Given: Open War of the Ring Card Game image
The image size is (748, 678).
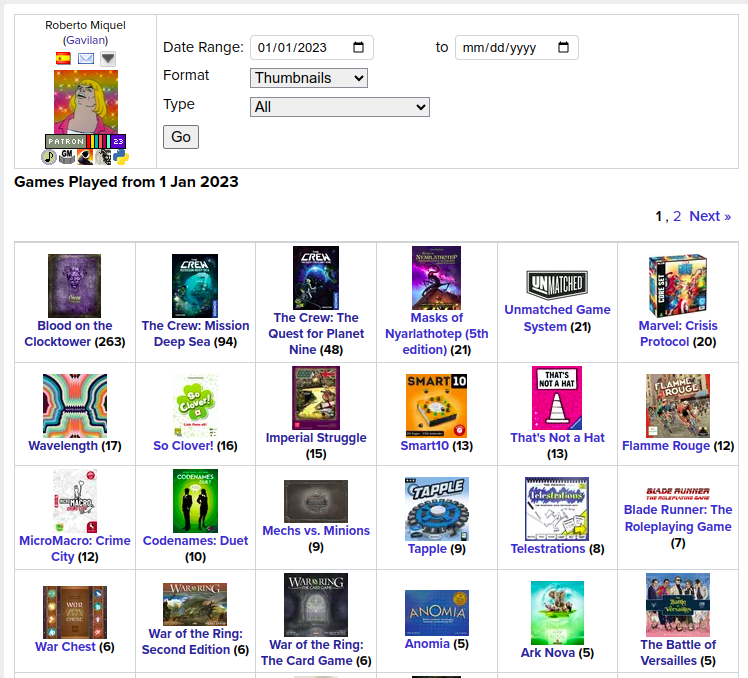Looking at the screenshot, I should (316, 605).
